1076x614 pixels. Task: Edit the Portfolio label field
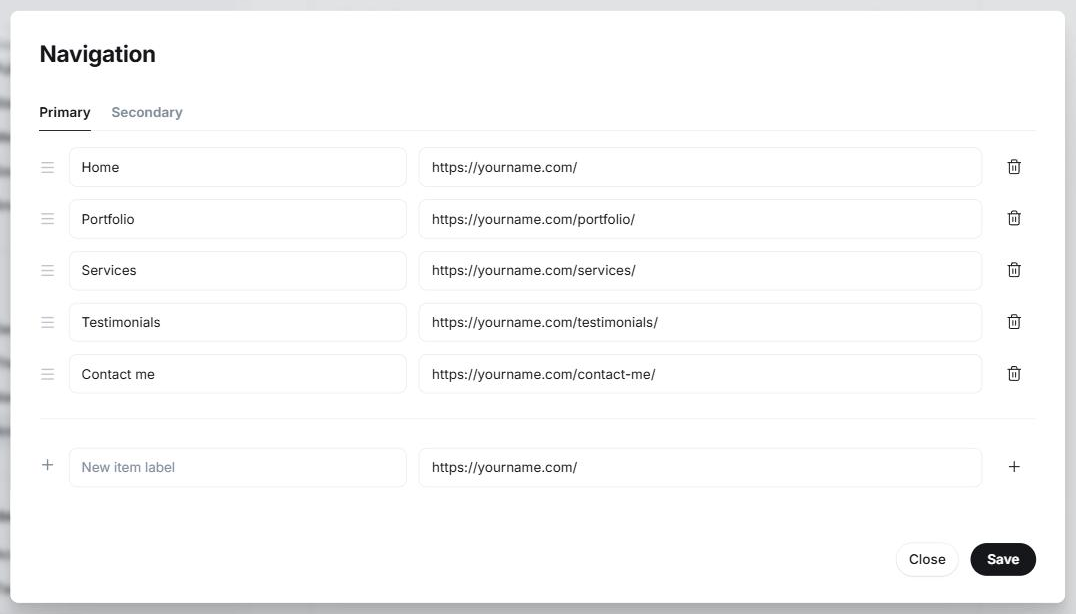tap(237, 219)
